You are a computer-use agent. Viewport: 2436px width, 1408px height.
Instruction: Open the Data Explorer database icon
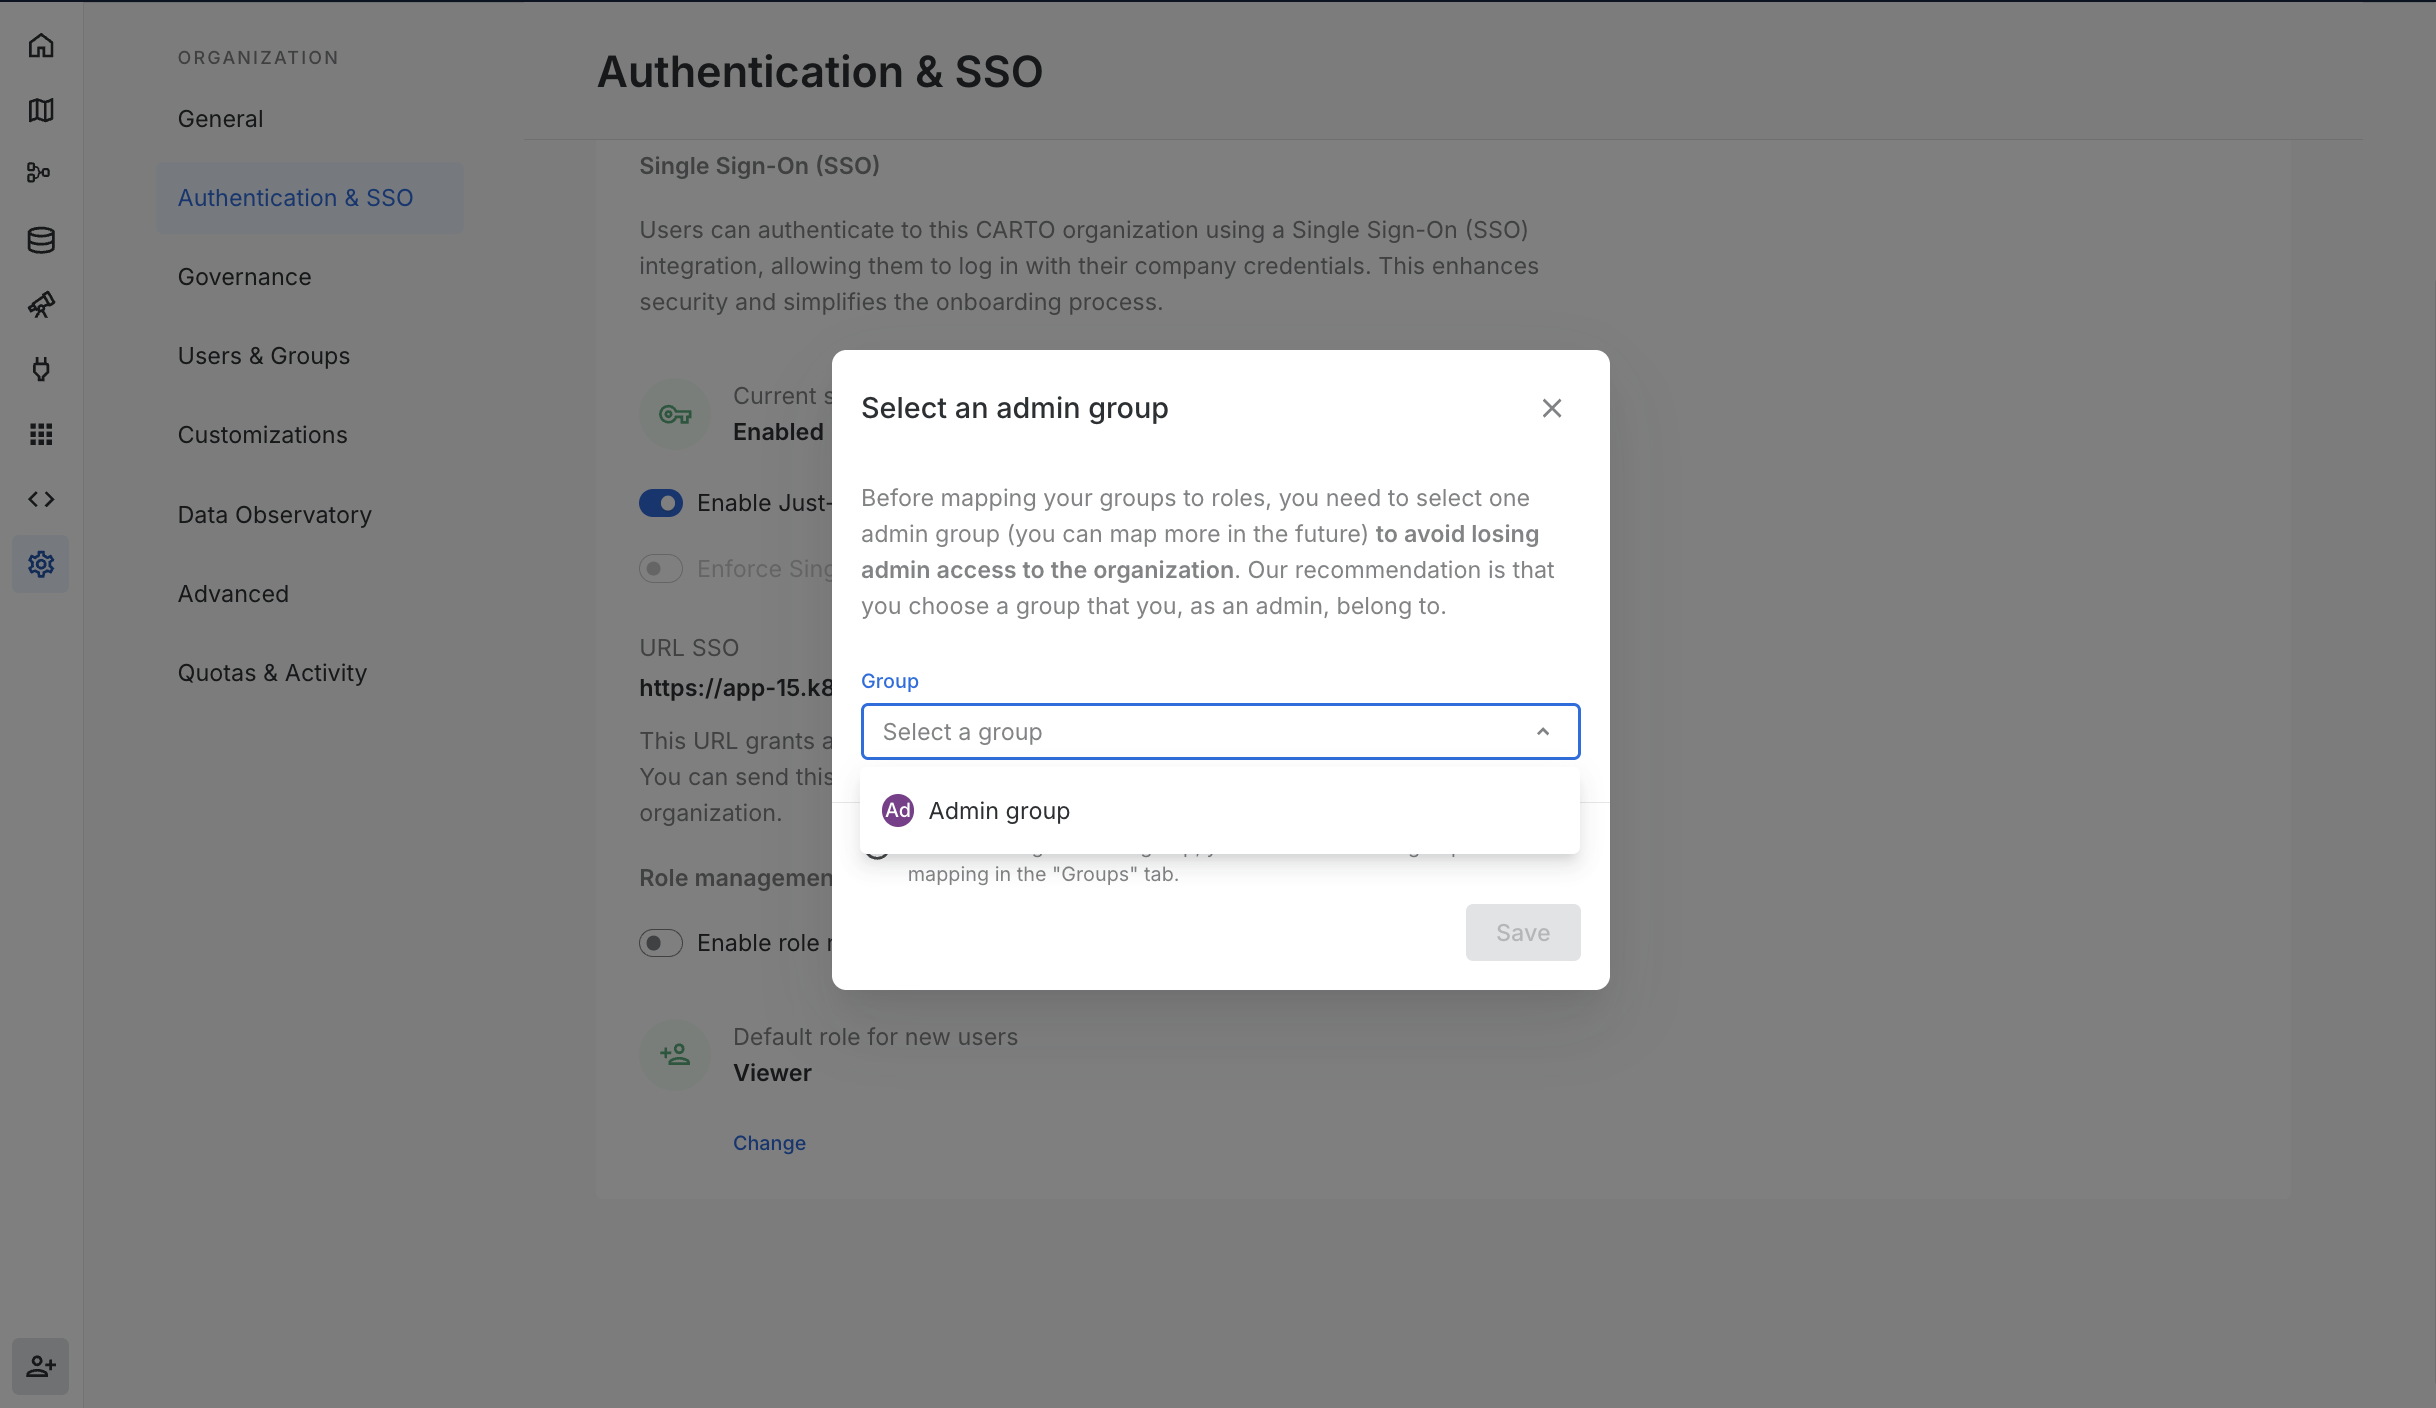point(41,240)
